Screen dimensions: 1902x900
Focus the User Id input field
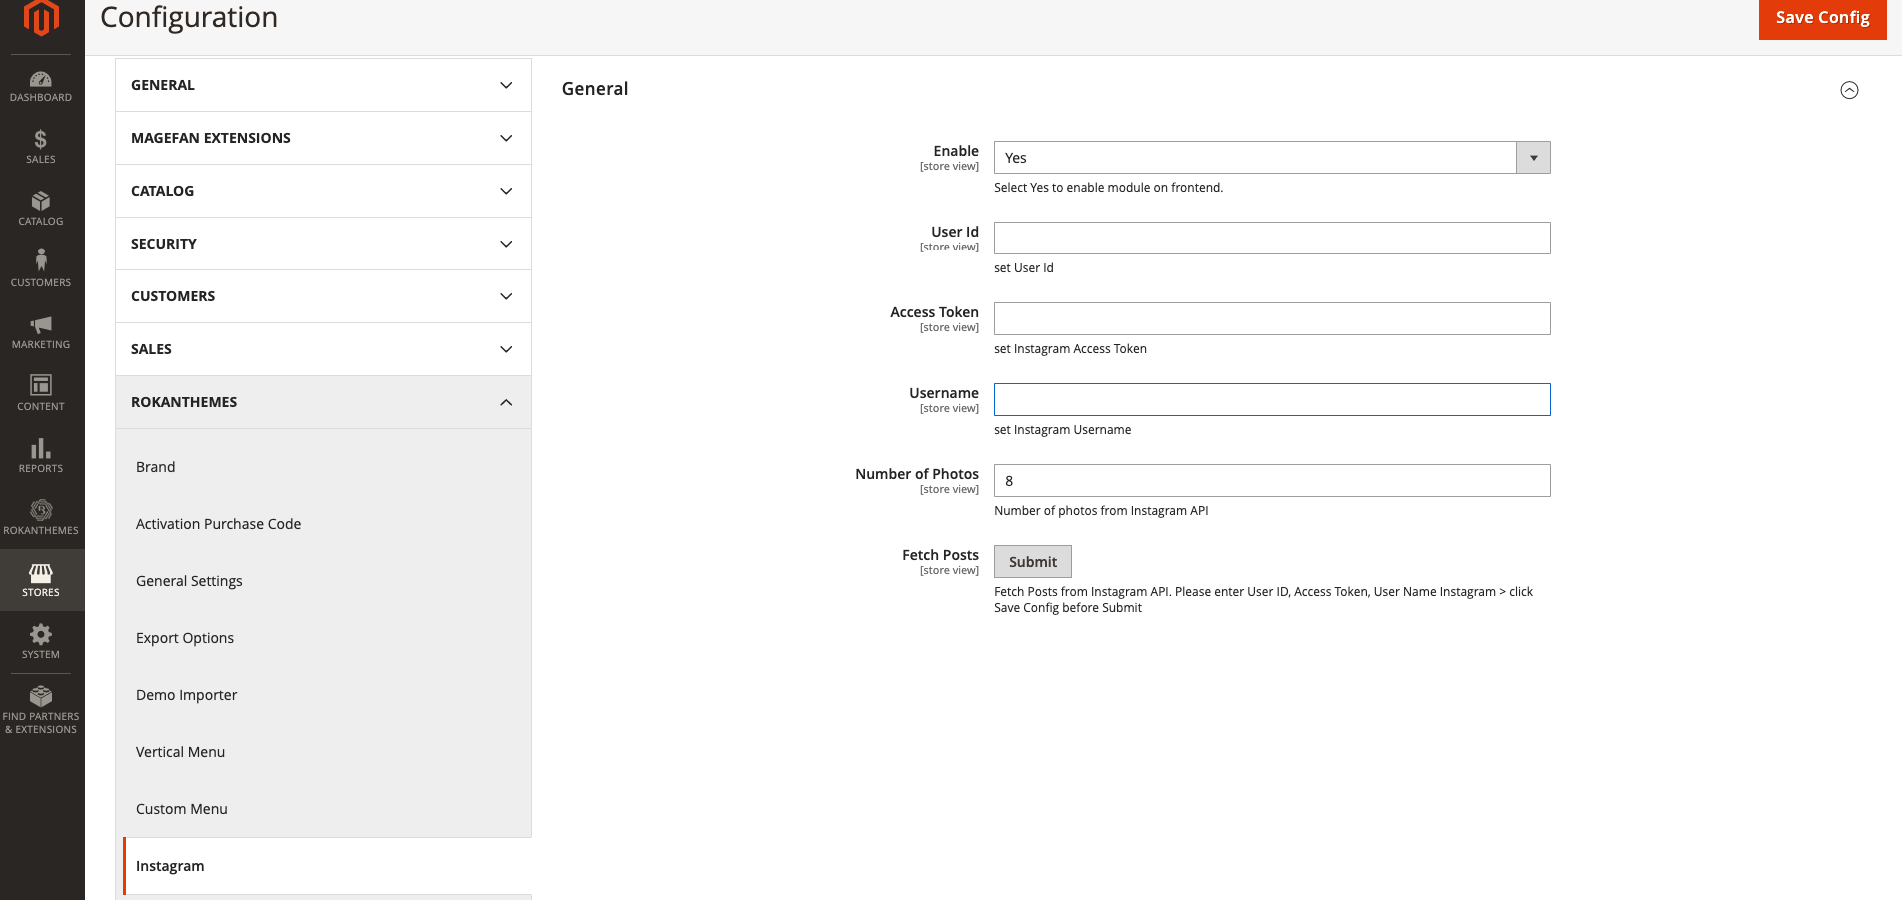[1272, 238]
